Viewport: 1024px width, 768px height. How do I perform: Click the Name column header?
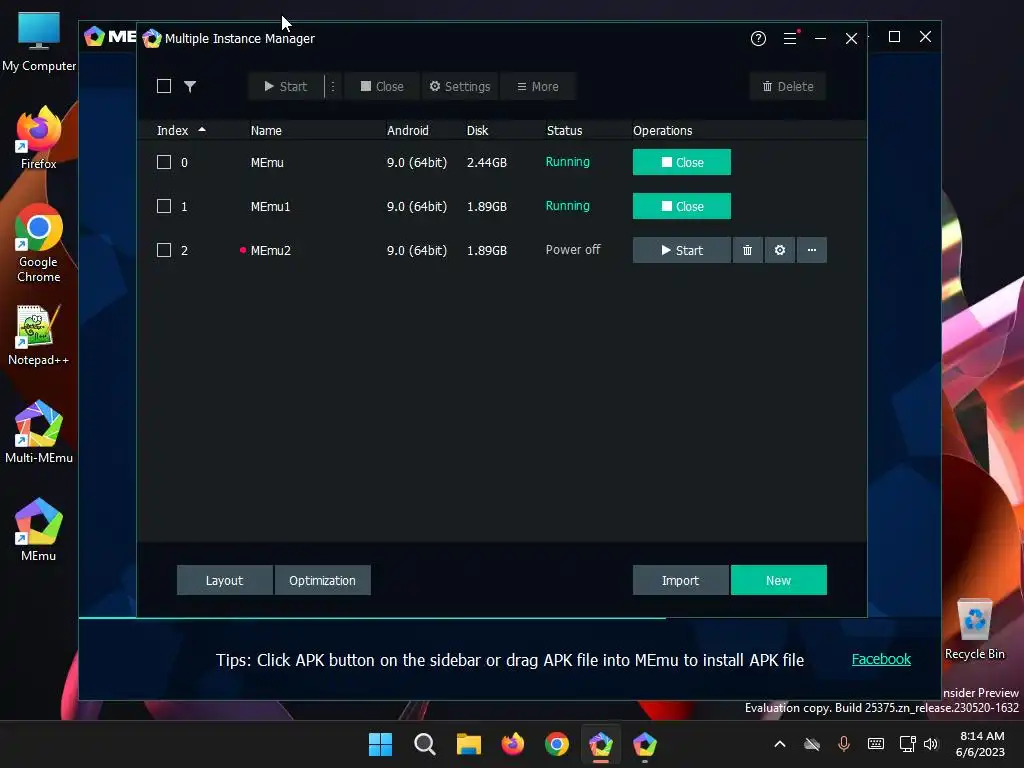[266, 131]
